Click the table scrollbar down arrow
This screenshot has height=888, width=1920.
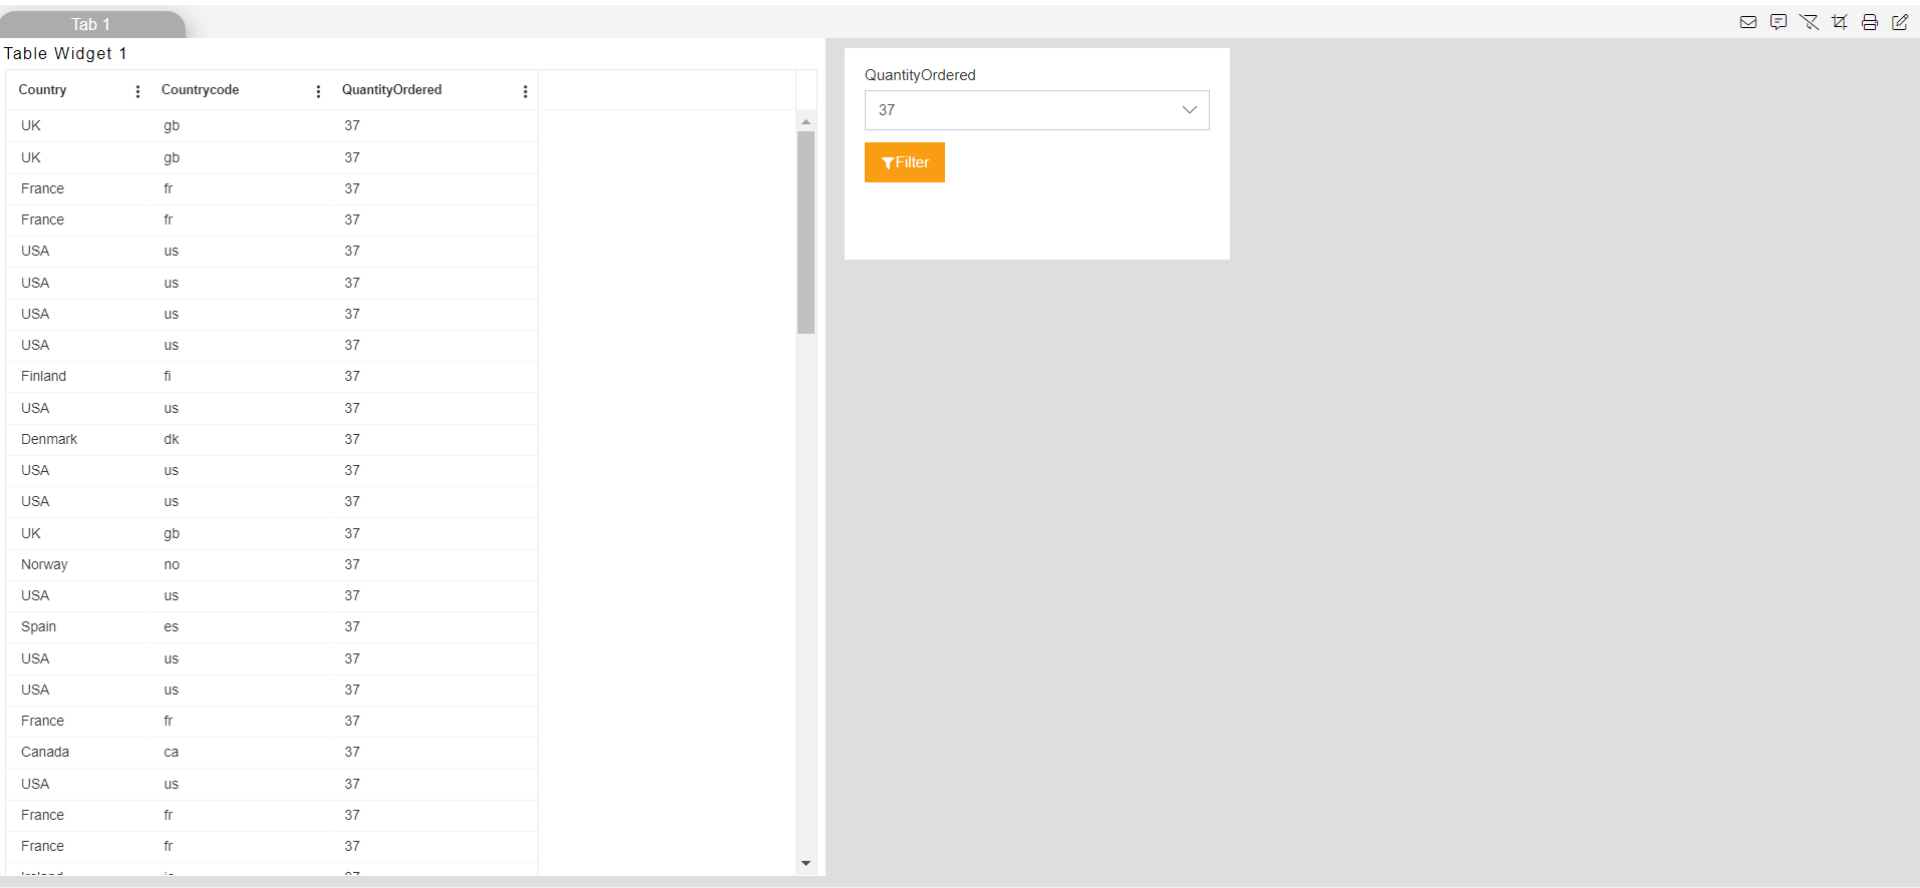pos(806,863)
